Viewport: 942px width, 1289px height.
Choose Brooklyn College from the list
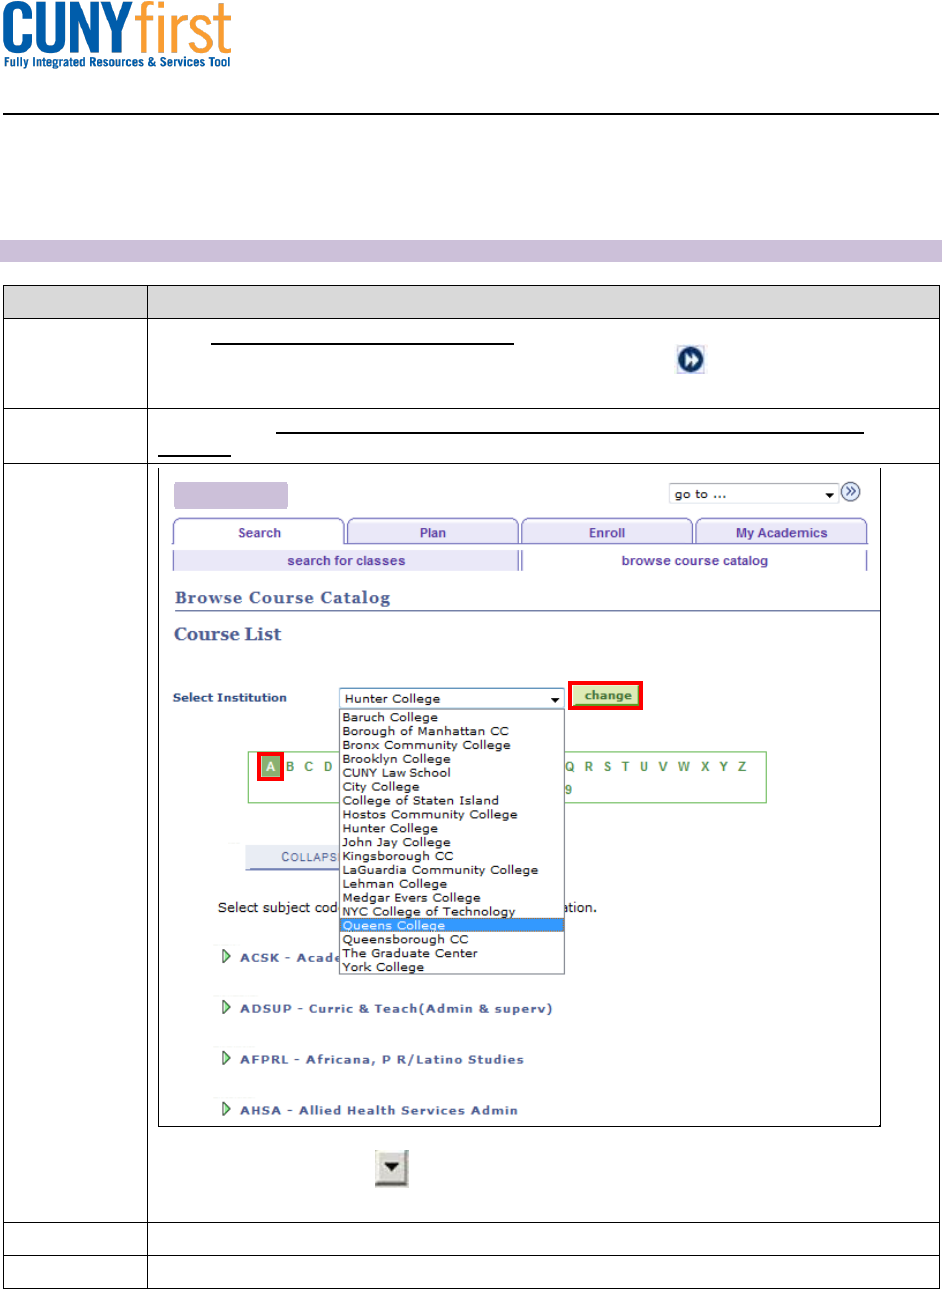click(452, 759)
